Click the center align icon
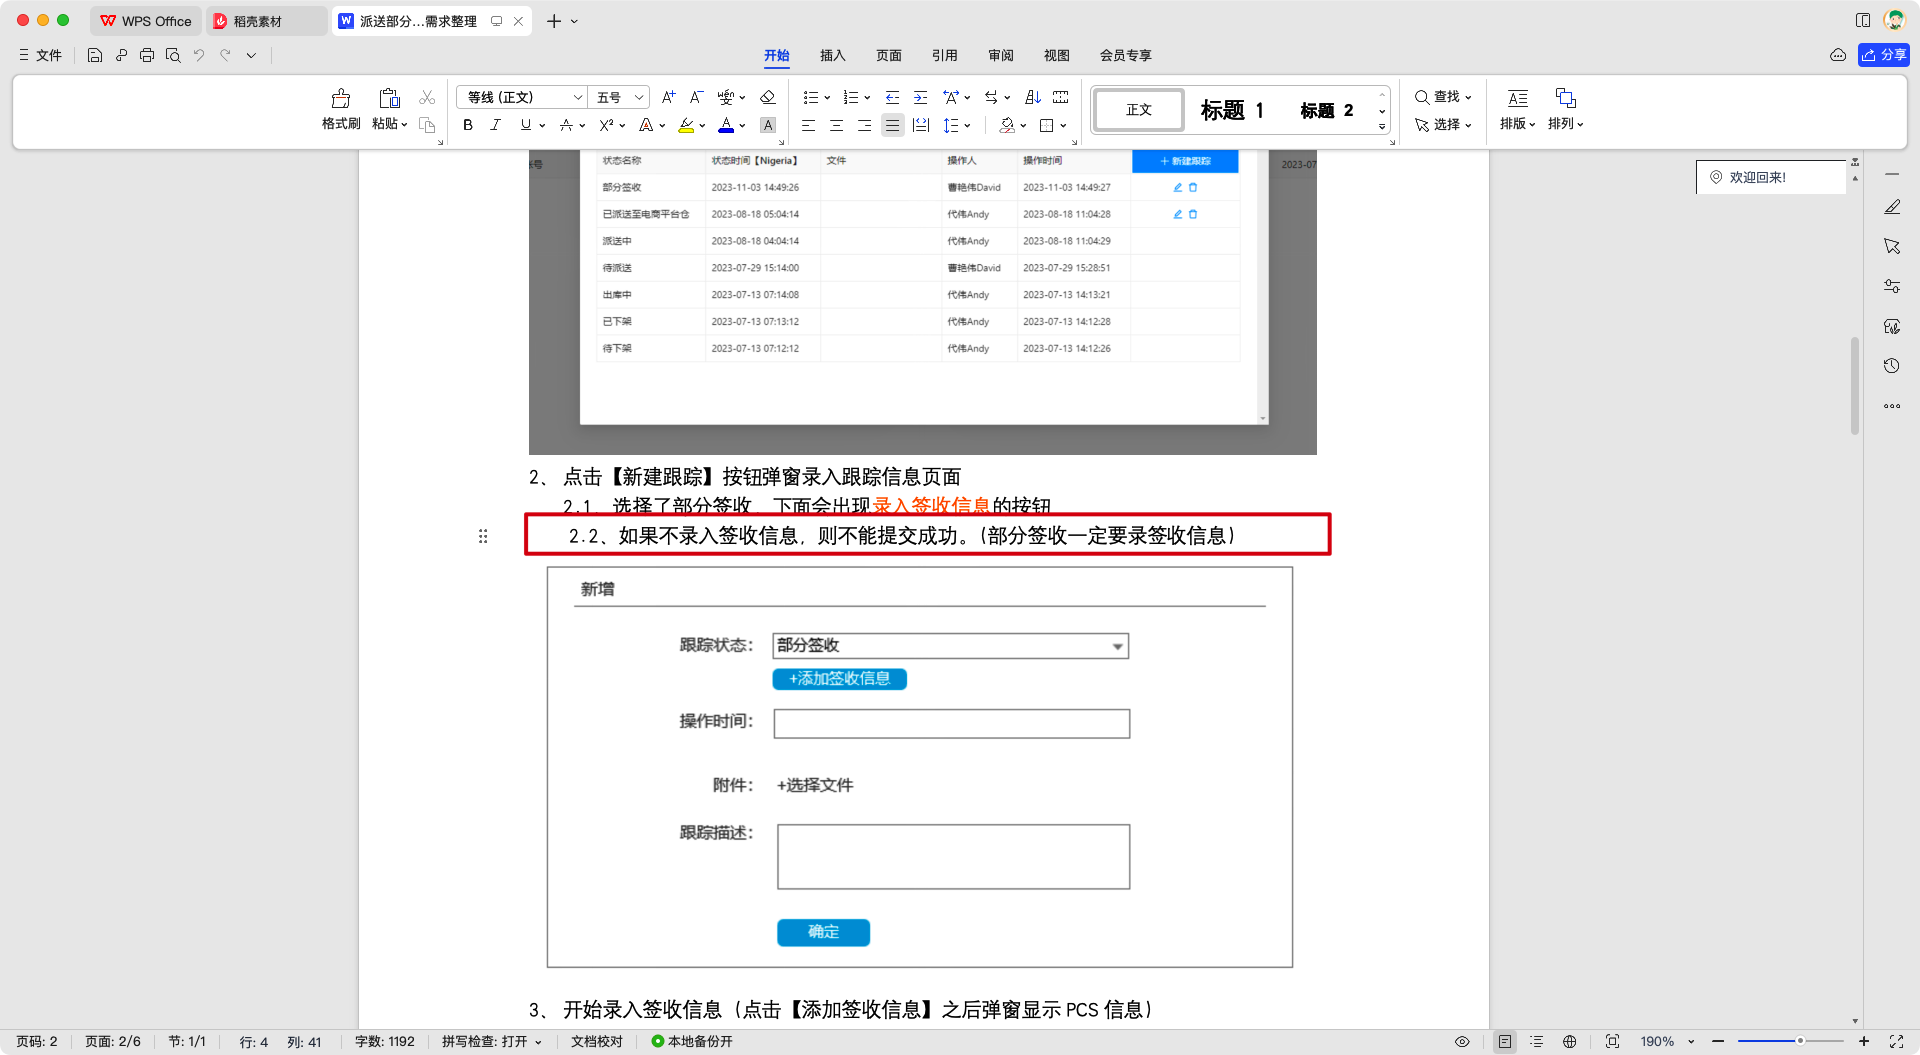This screenshot has height=1055, width=1920. [x=836, y=125]
